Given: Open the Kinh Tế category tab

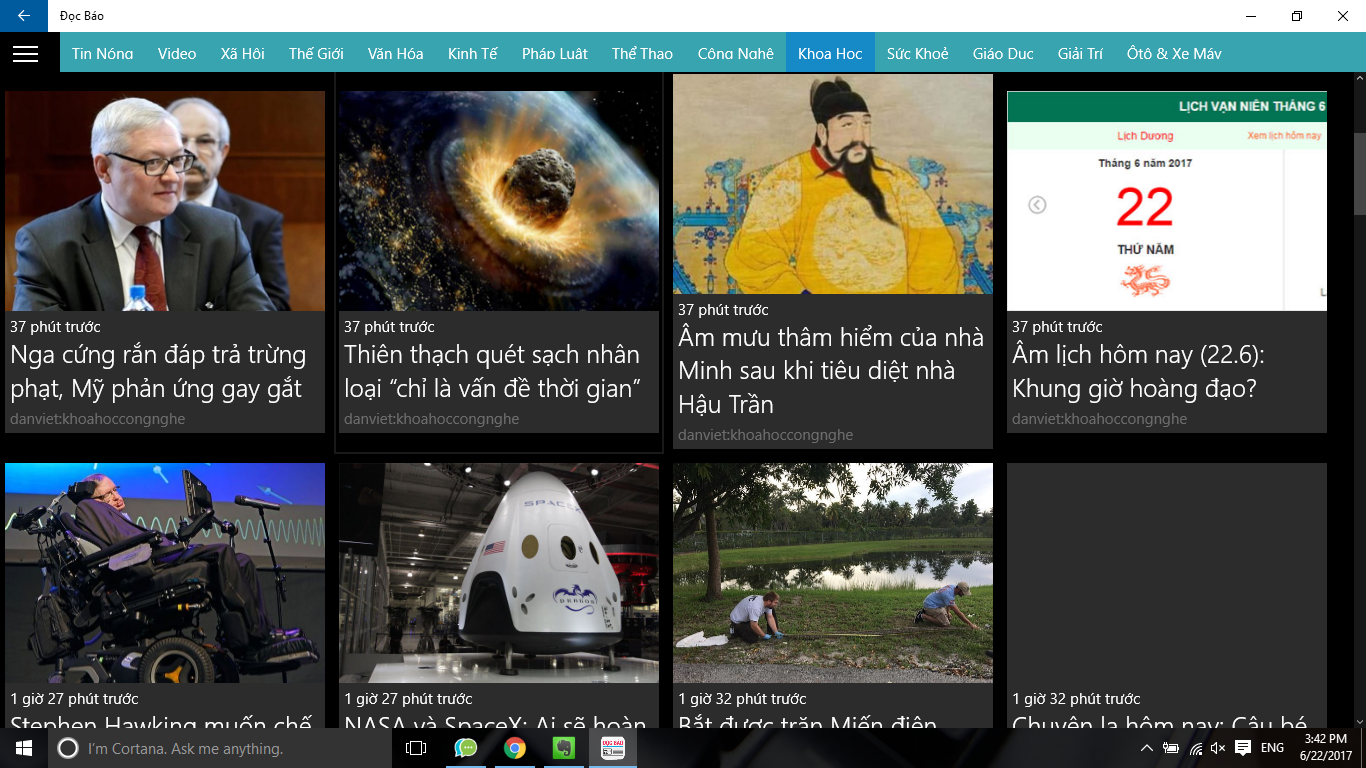Looking at the screenshot, I should [x=472, y=54].
